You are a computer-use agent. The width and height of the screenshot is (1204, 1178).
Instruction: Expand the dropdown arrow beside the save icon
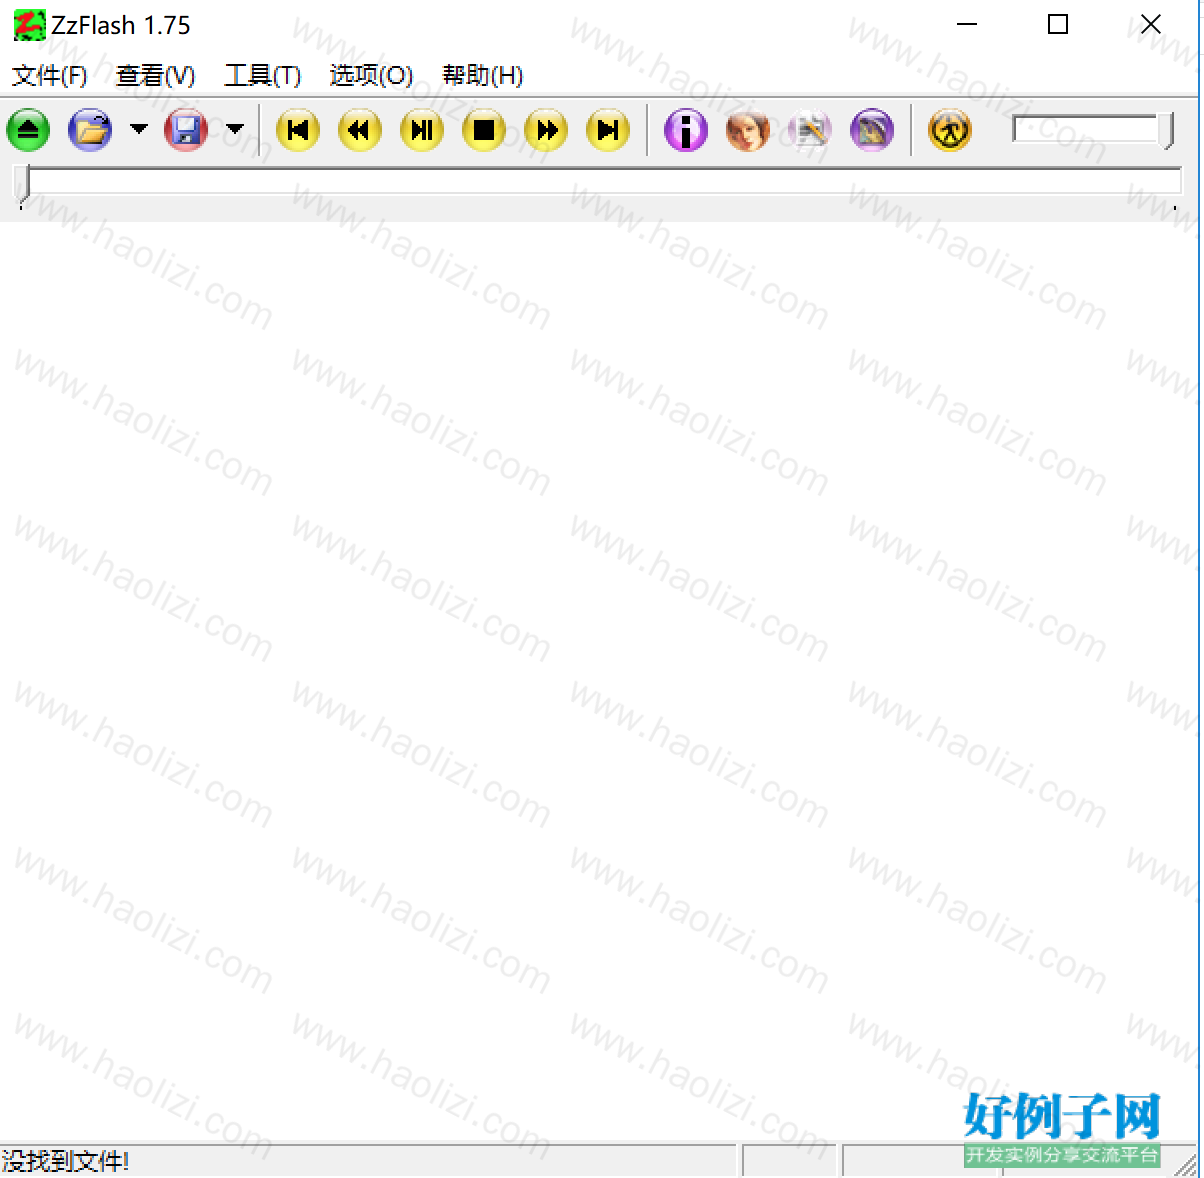235,129
